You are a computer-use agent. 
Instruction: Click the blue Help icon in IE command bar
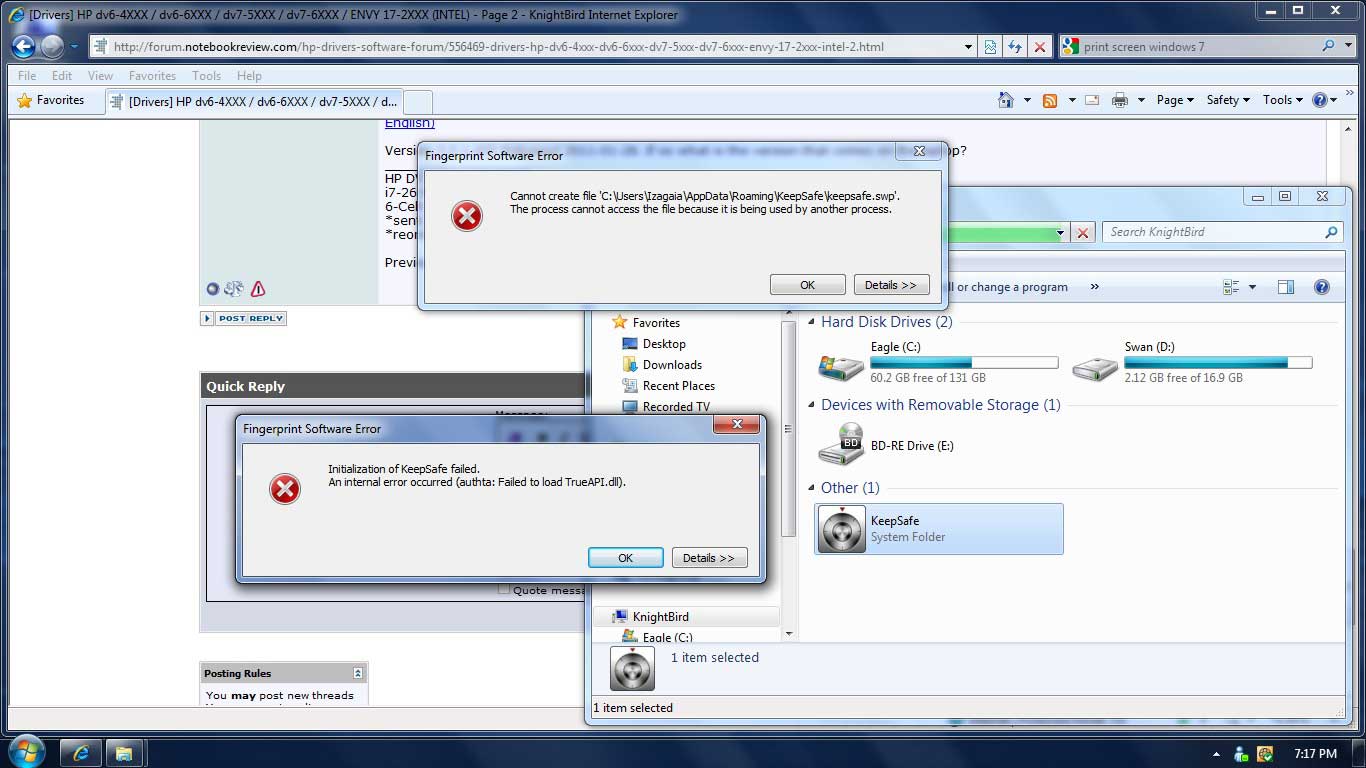click(1320, 100)
